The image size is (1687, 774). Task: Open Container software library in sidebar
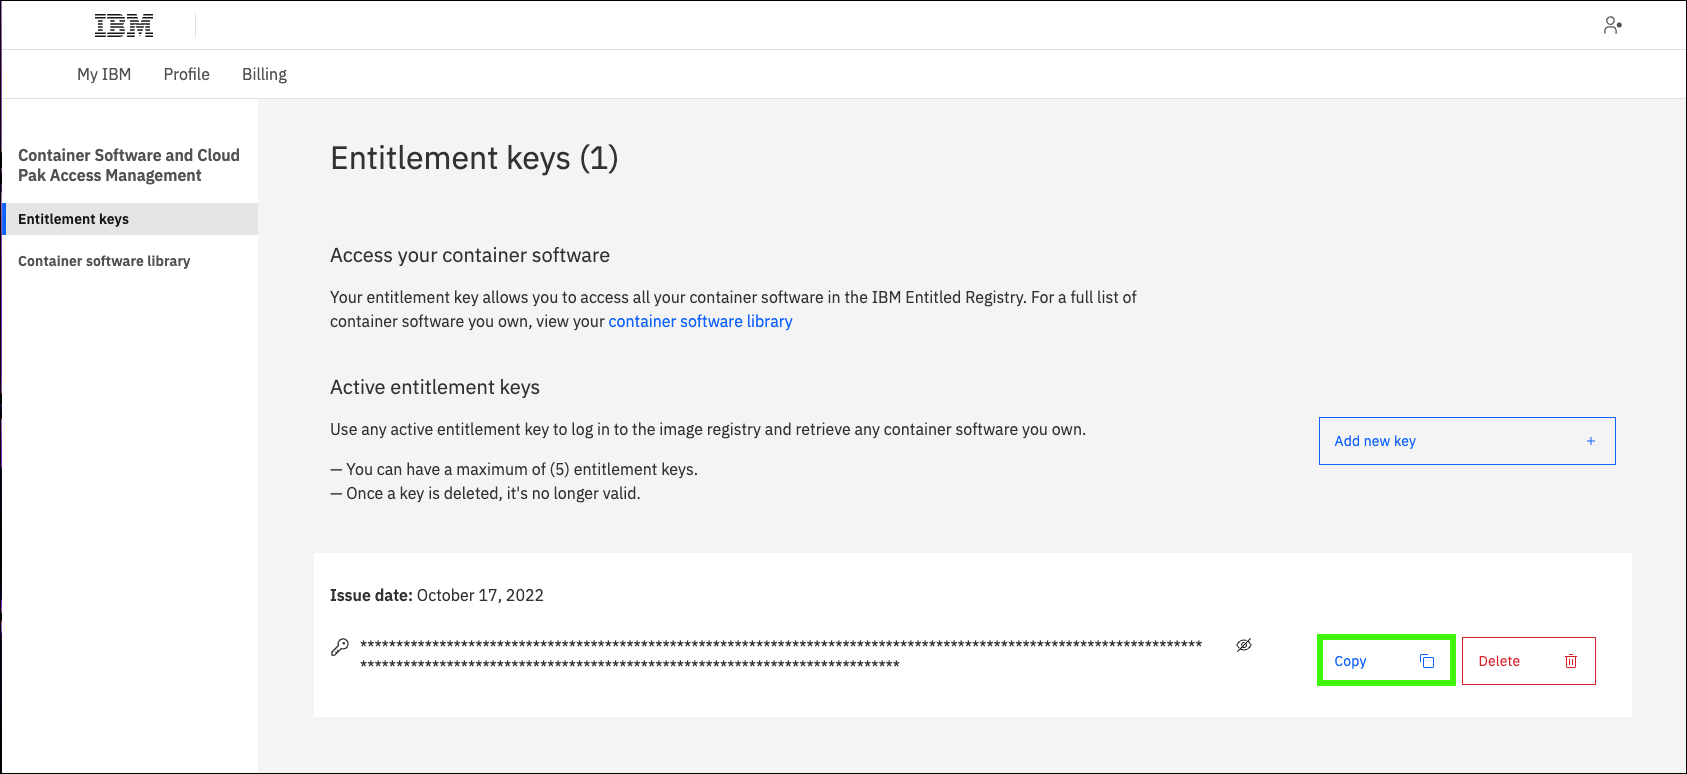[x=104, y=261]
